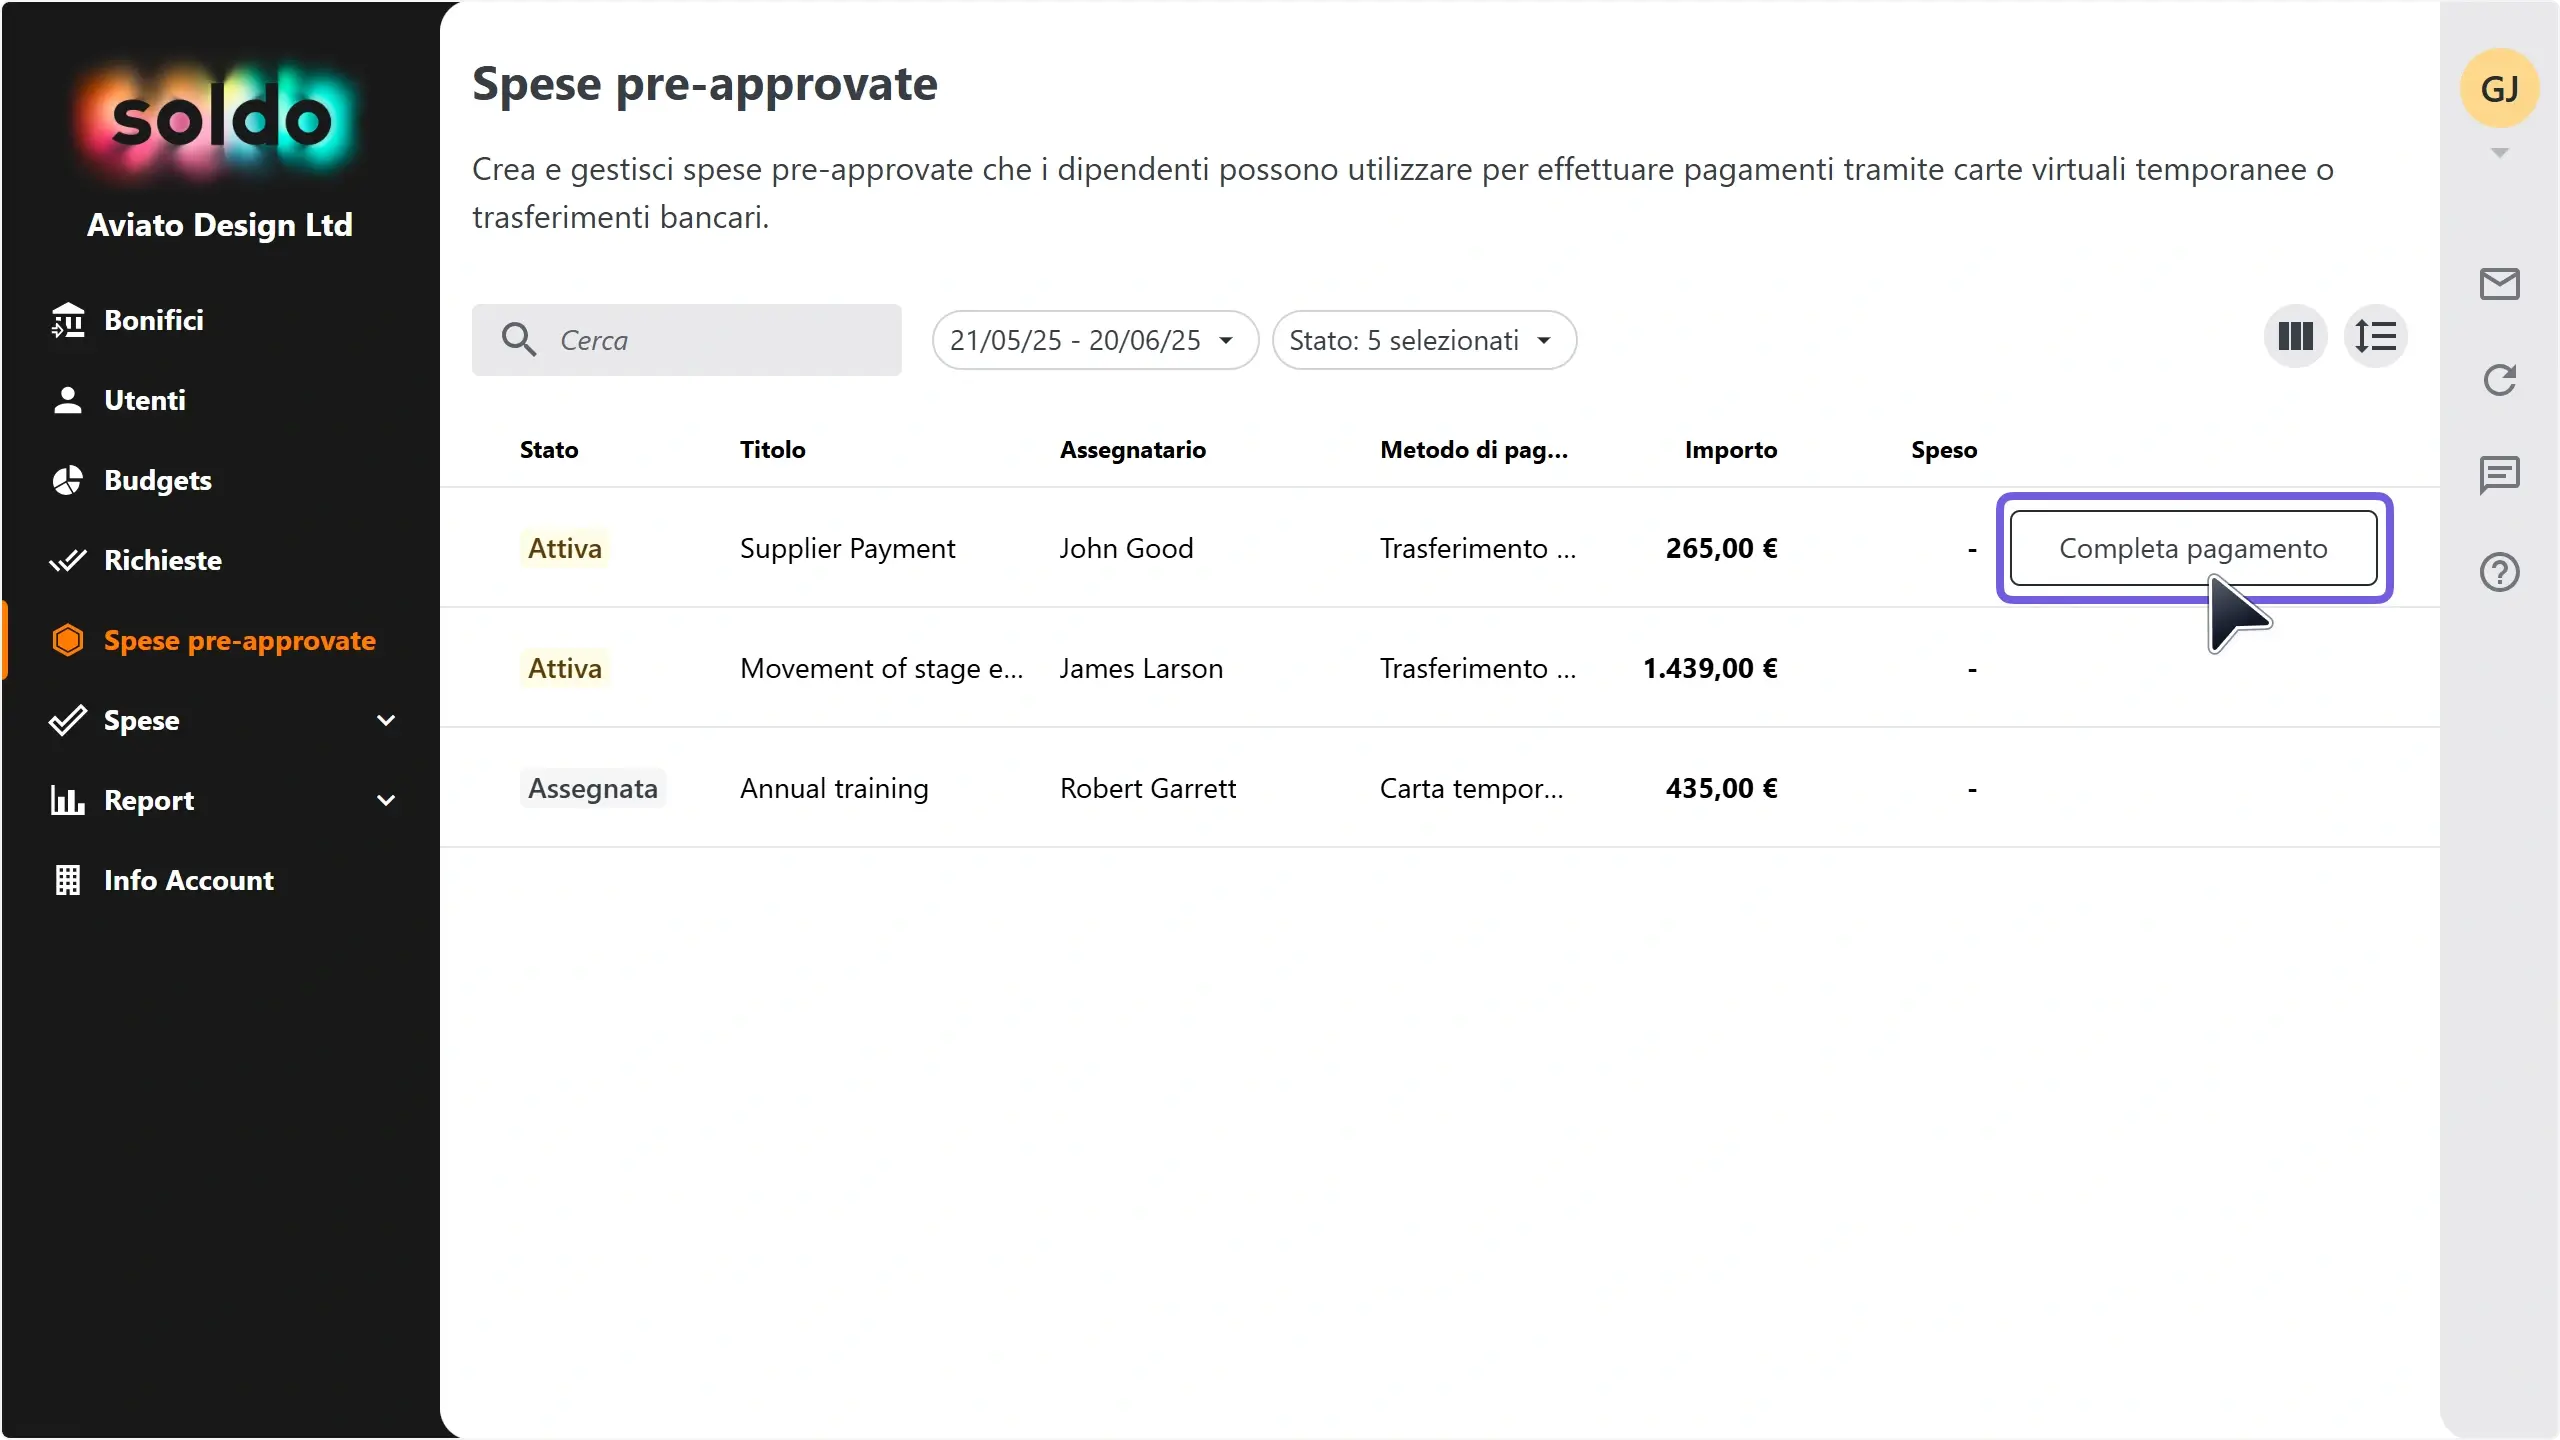Image resolution: width=2560 pixels, height=1440 pixels.
Task: Click Trasferimento cell in John Good row
Action: pyautogui.click(x=1478, y=548)
